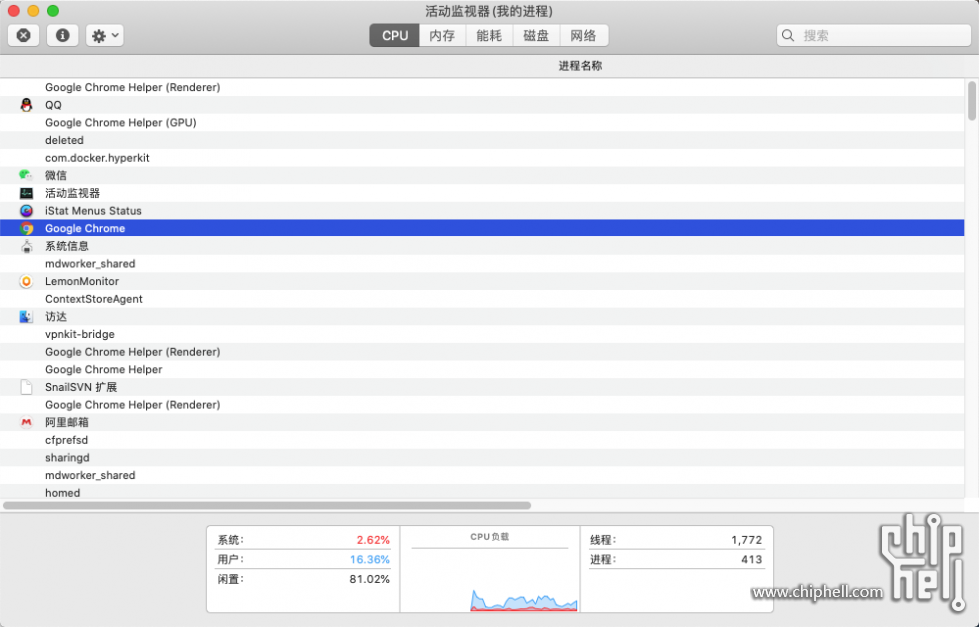Image resolution: width=979 pixels, height=627 pixels.
Task: Click the Google Chrome icon
Action: [x=26, y=229]
